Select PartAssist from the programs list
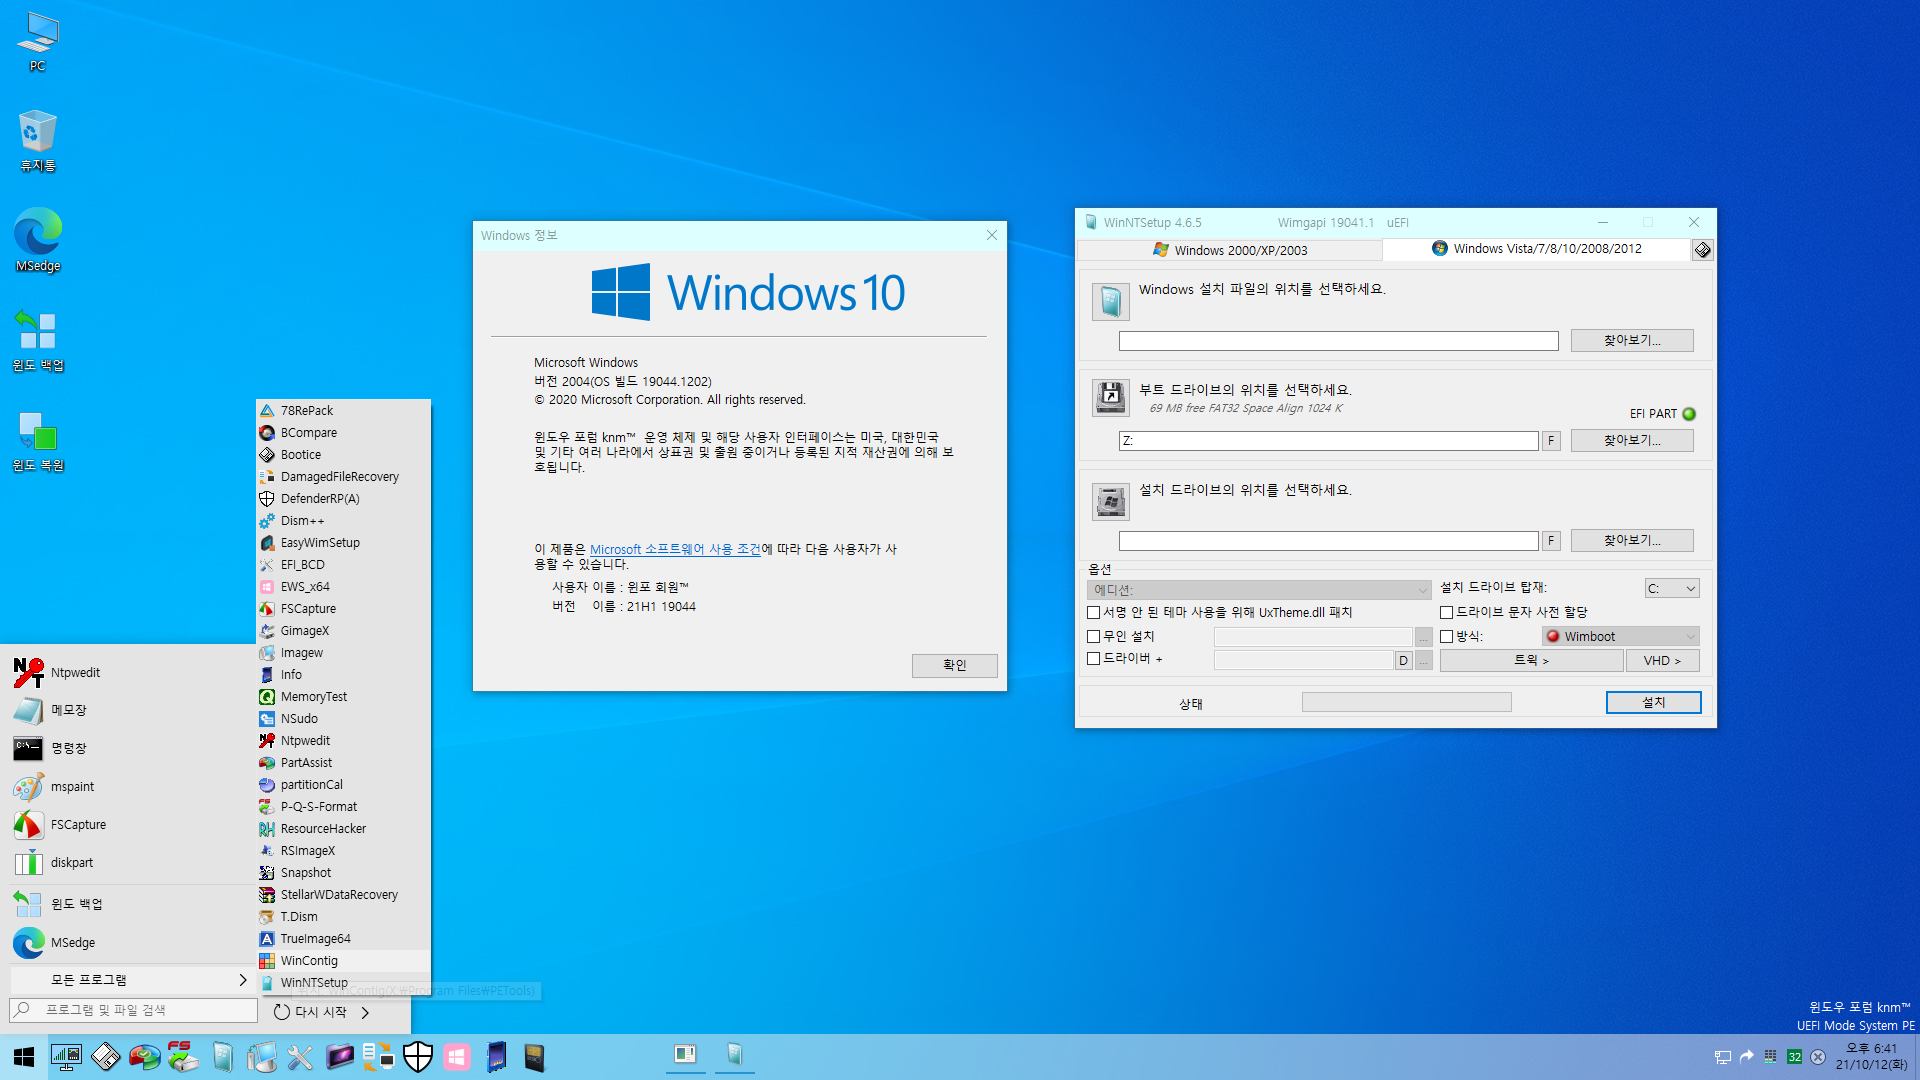Image resolution: width=1920 pixels, height=1080 pixels. [343, 763]
